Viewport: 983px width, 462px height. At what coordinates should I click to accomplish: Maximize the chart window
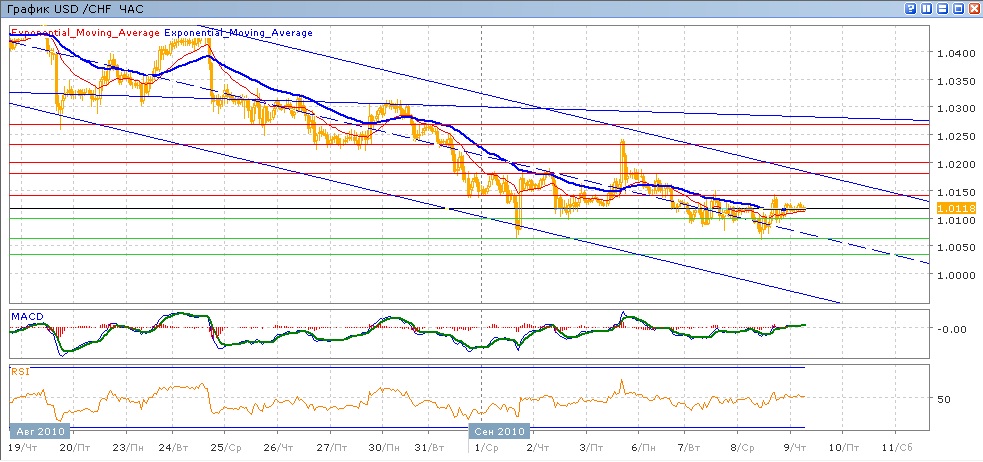click(959, 8)
